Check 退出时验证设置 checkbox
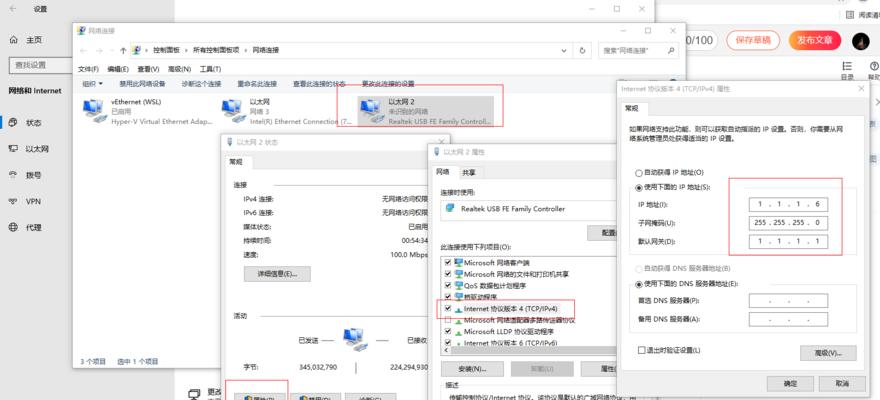The width and height of the screenshot is (880, 400). click(641, 350)
